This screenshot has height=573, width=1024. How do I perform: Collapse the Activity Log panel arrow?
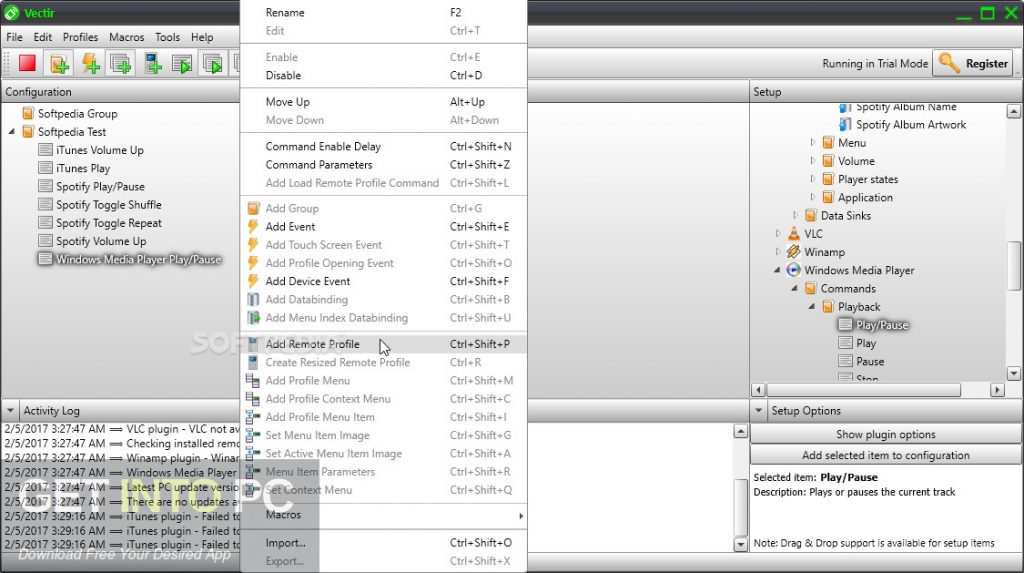click(x=10, y=411)
